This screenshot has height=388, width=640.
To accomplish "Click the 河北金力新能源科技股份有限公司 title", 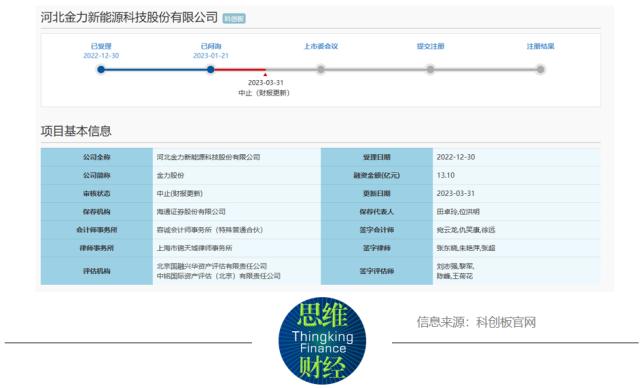I will 129,18.
